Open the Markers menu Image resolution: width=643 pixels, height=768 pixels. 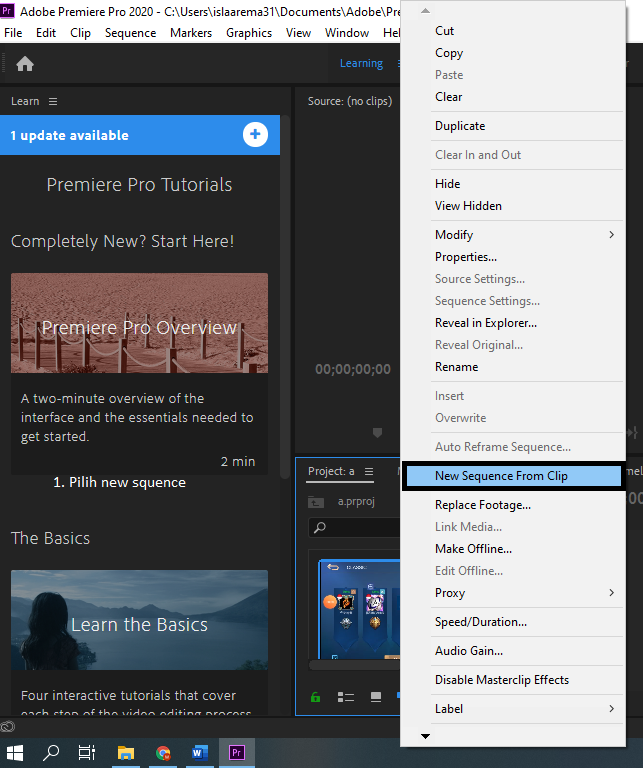(191, 33)
